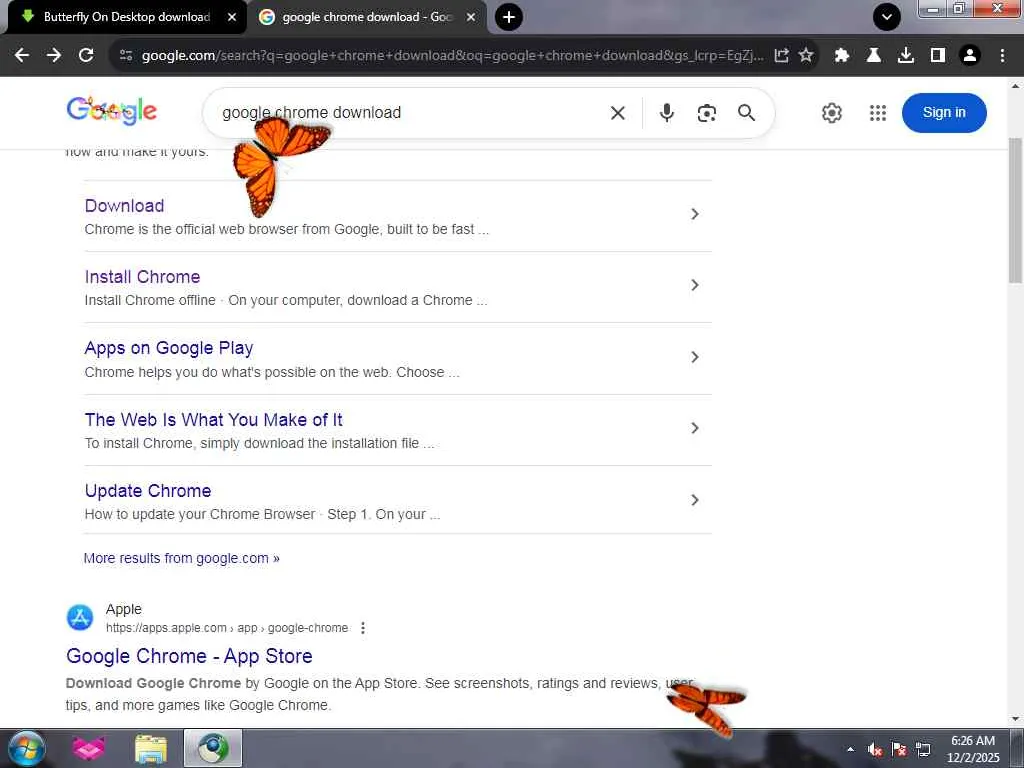Click the page vertical scrollbar thumb

click(x=1016, y=210)
